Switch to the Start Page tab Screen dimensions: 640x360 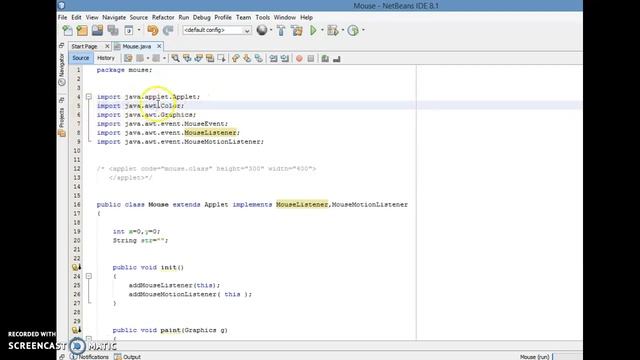point(84,47)
